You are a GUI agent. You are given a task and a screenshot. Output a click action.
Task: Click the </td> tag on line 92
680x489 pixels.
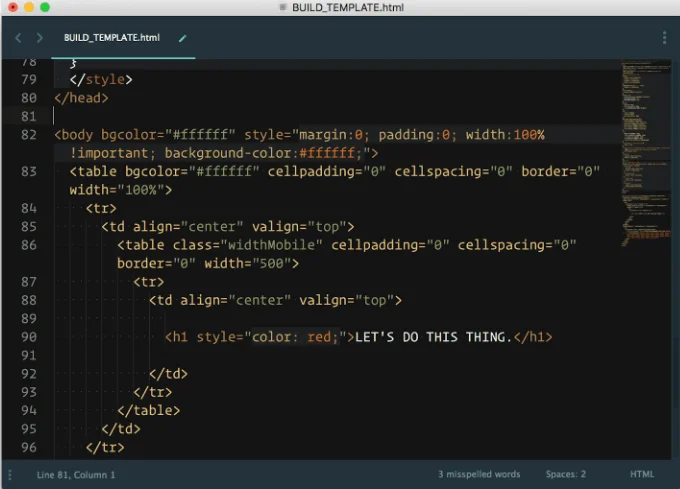[x=168, y=374]
